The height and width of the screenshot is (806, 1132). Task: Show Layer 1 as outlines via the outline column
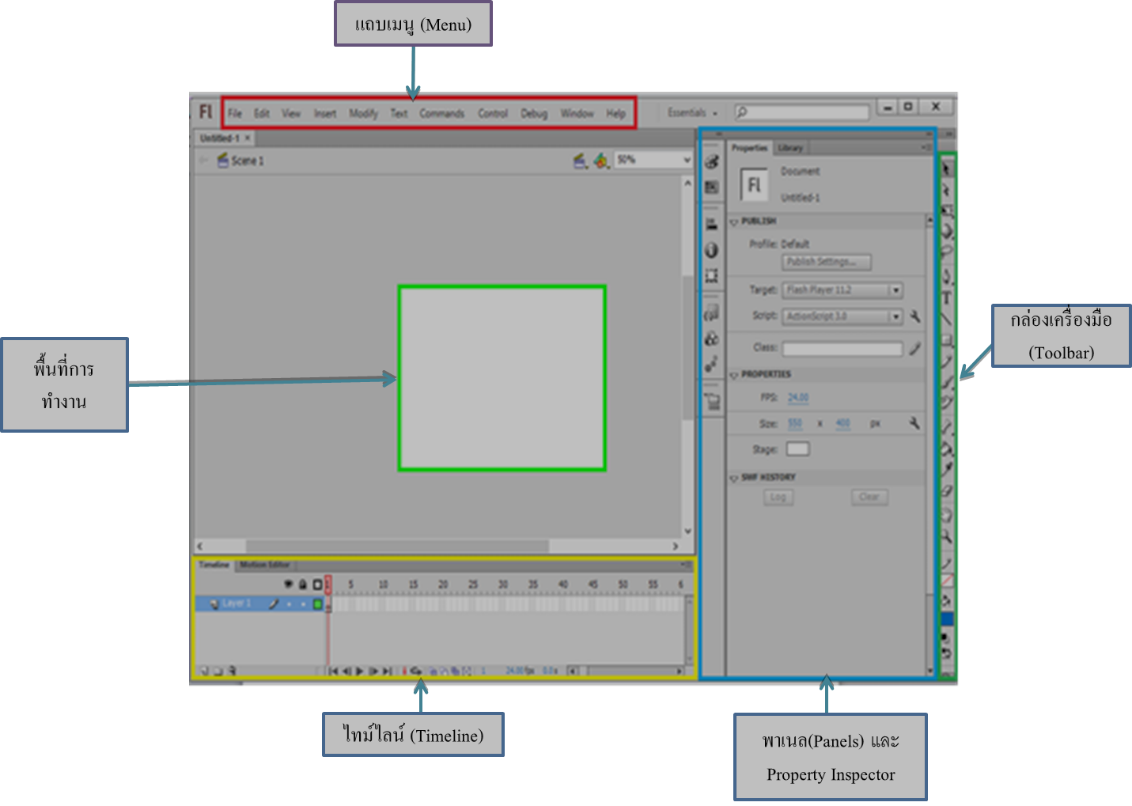[x=318, y=602]
